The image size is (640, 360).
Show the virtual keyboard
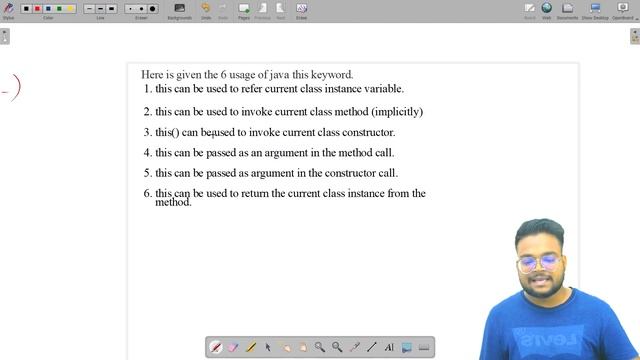[x=424, y=347]
